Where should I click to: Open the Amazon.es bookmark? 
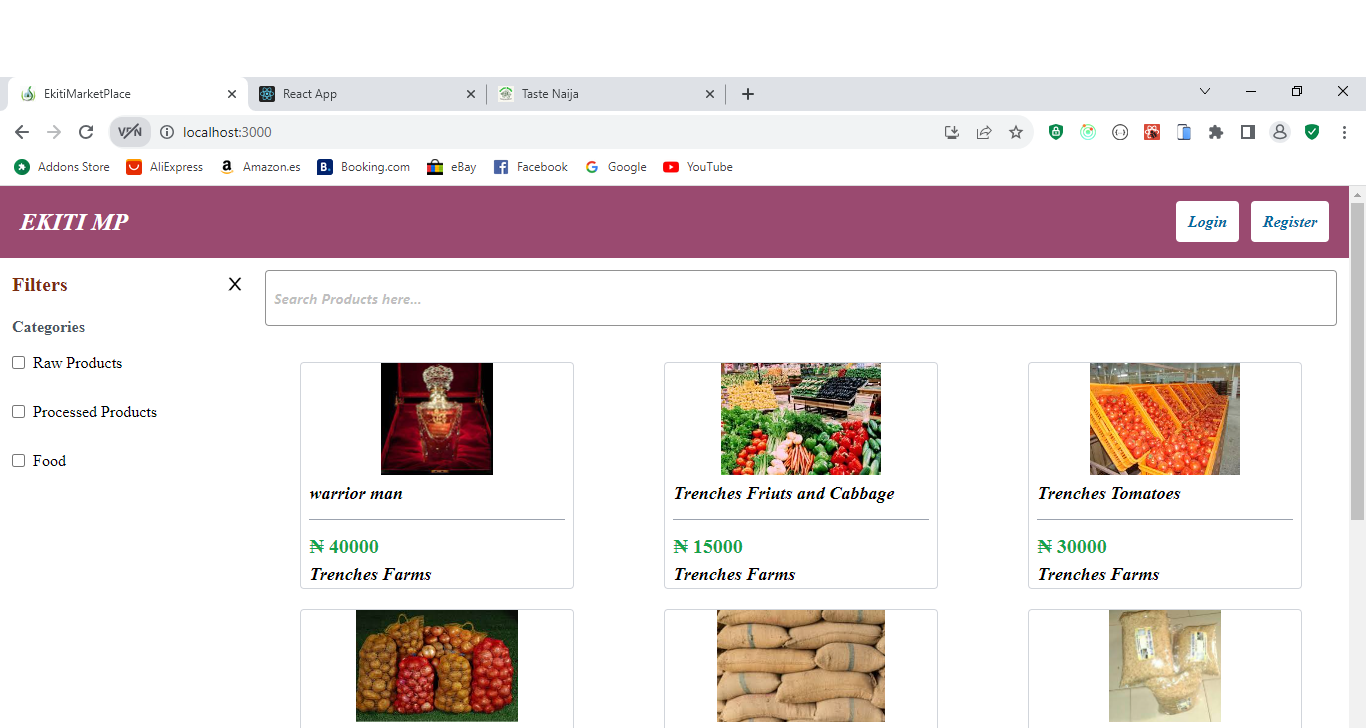(x=260, y=167)
